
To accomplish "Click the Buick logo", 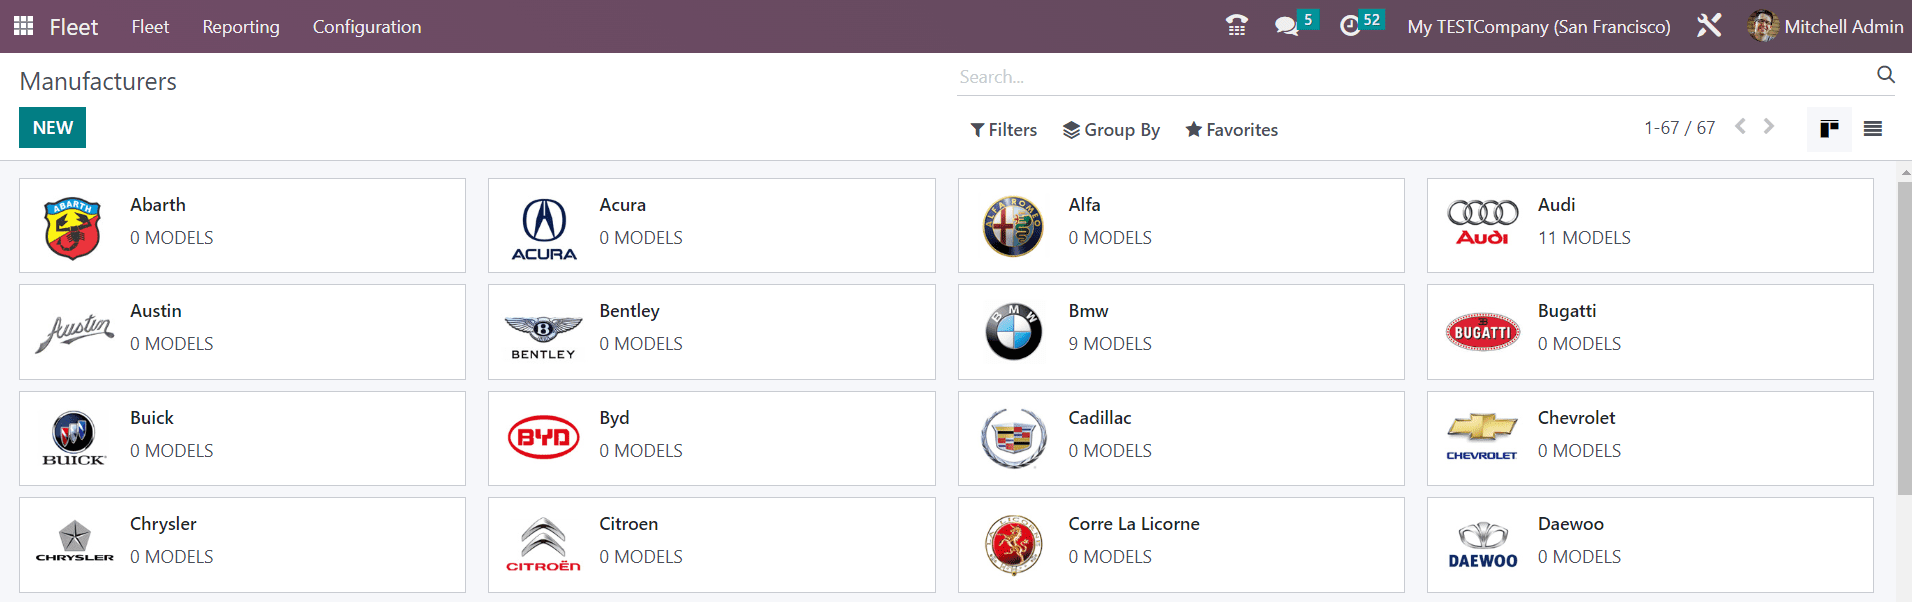I will point(74,438).
